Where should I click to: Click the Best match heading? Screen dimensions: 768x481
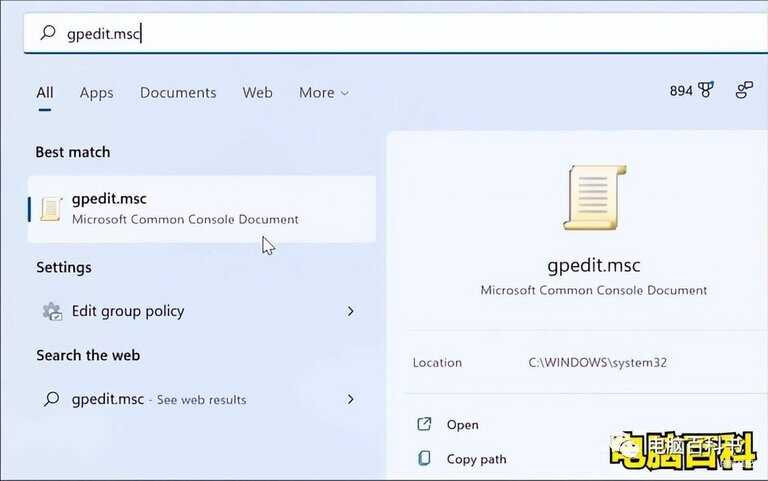[72, 152]
